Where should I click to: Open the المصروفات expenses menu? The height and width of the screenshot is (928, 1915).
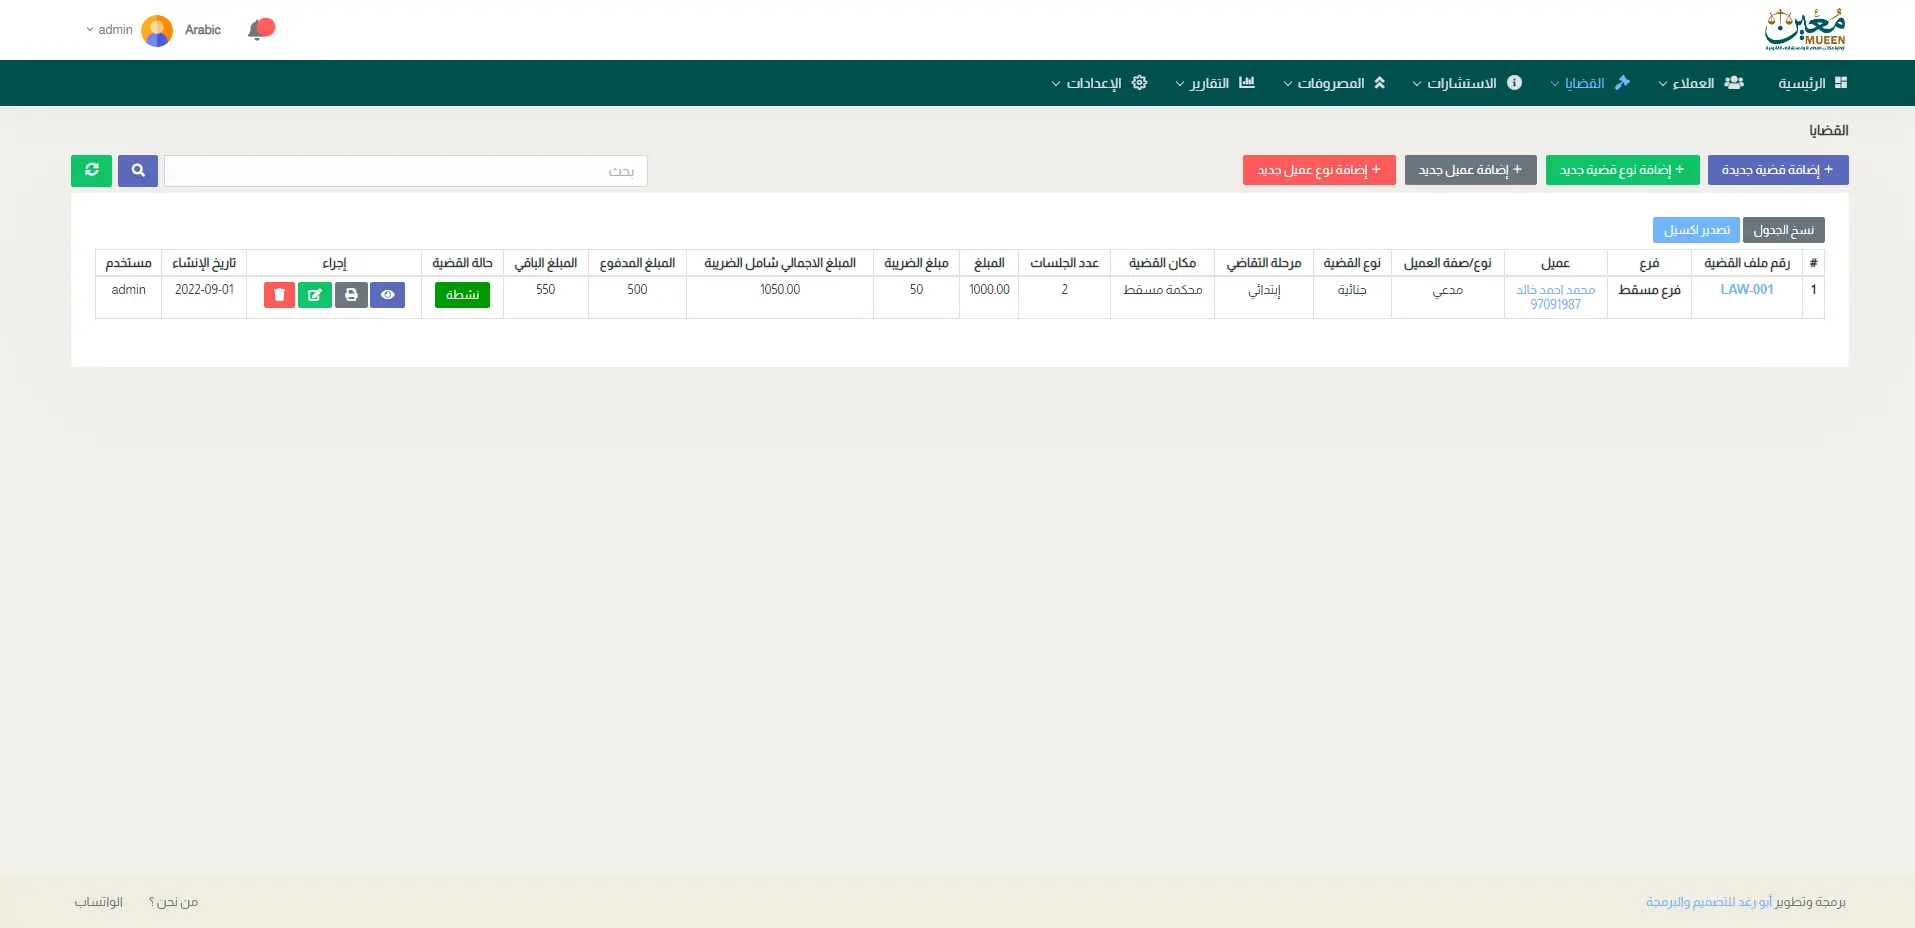click(x=1334, y=83)
